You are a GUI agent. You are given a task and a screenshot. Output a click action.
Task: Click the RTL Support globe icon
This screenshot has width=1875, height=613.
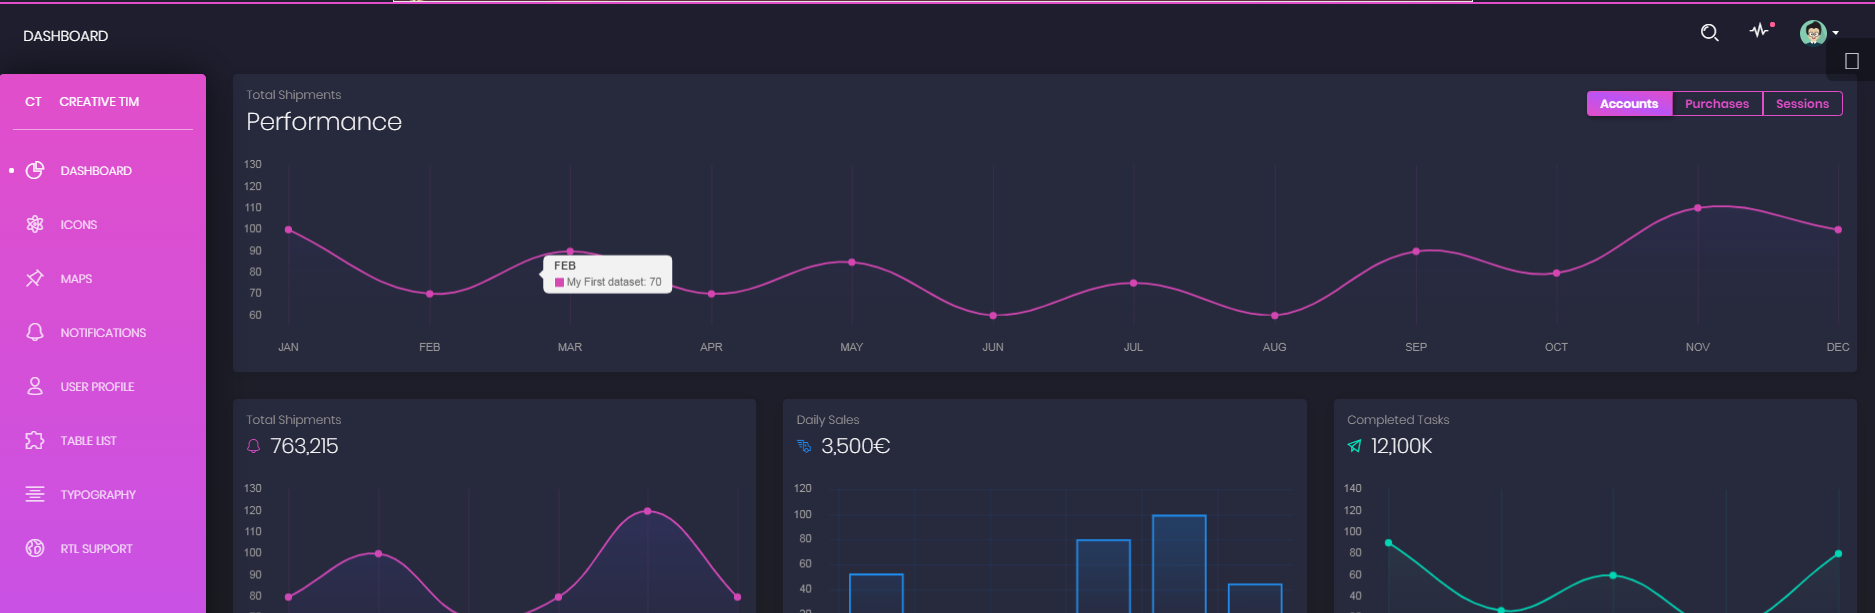(35, 548)
